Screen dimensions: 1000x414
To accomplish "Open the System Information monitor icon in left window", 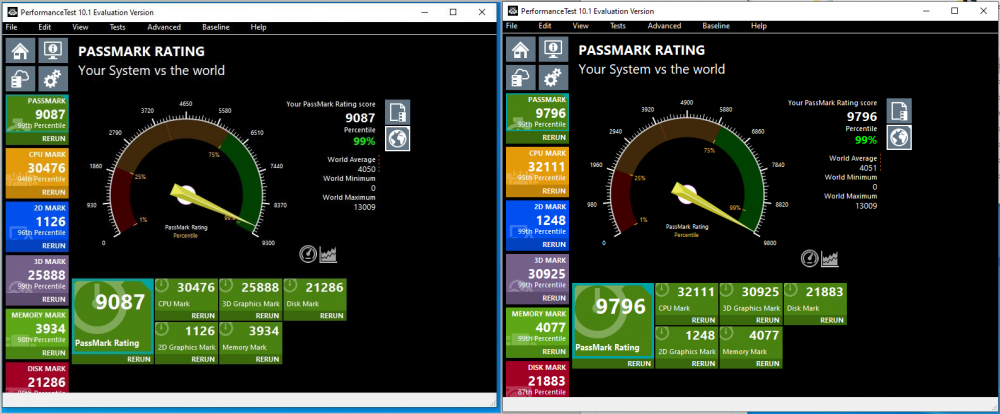I will pos(53,50).
